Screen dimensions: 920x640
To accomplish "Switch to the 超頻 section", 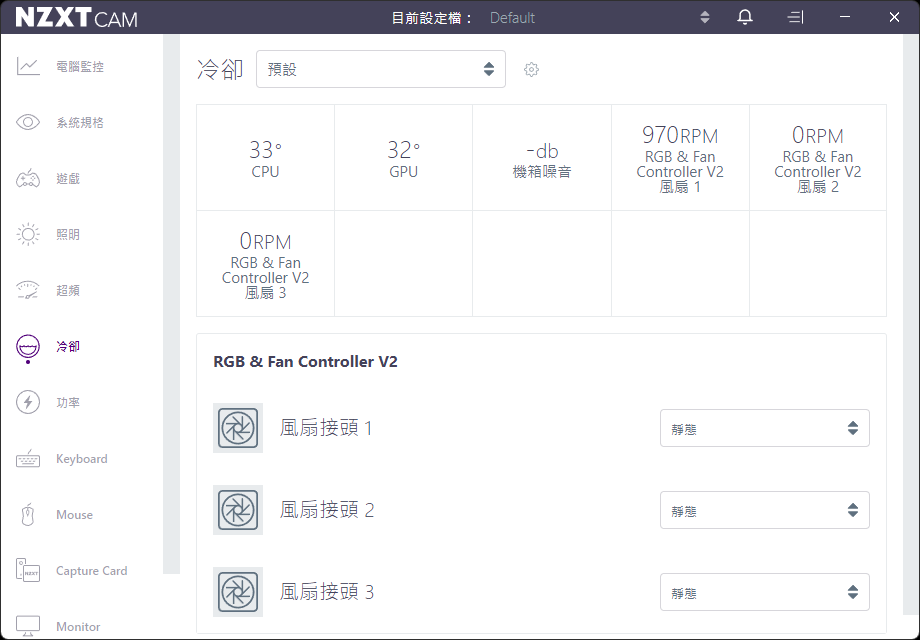I will (68, 290).
